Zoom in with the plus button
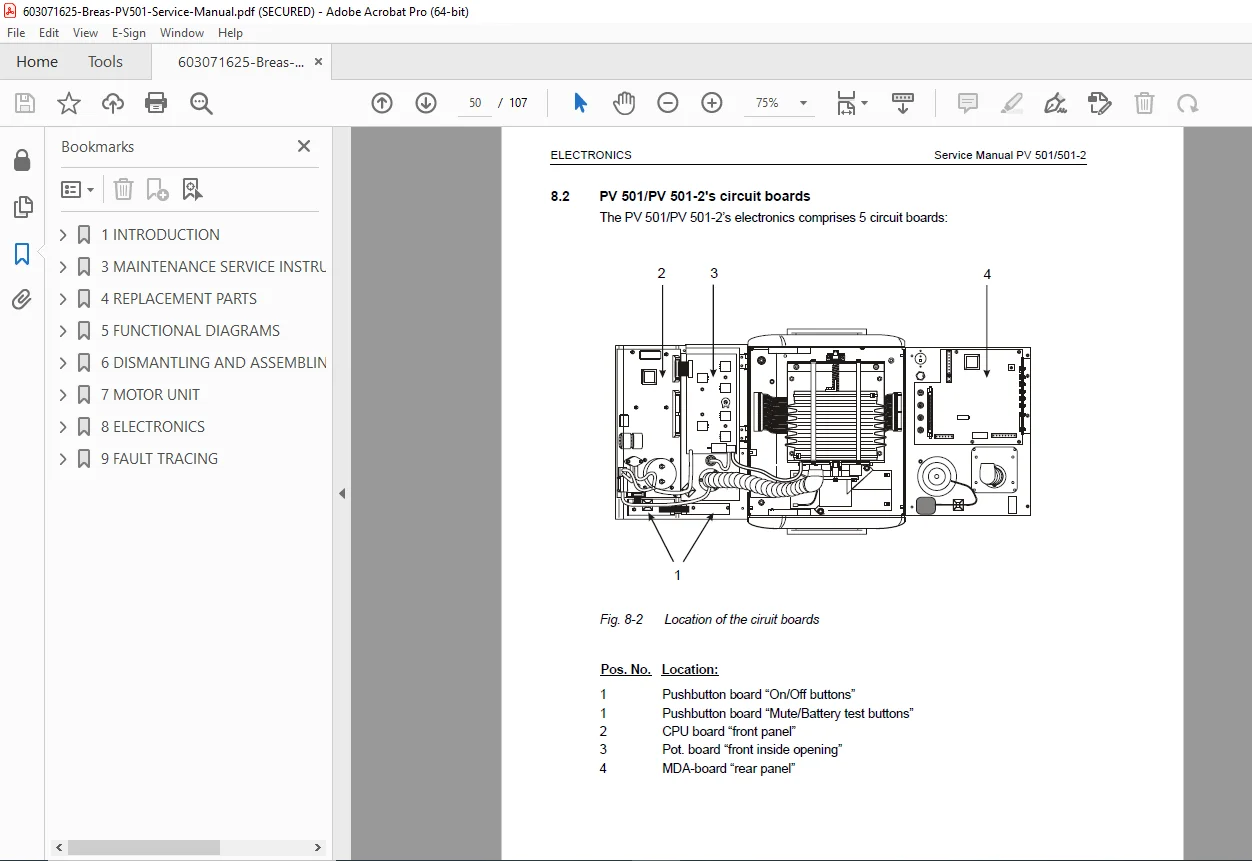The width and height of the screenshot is (1252, 861). (712, 103)
